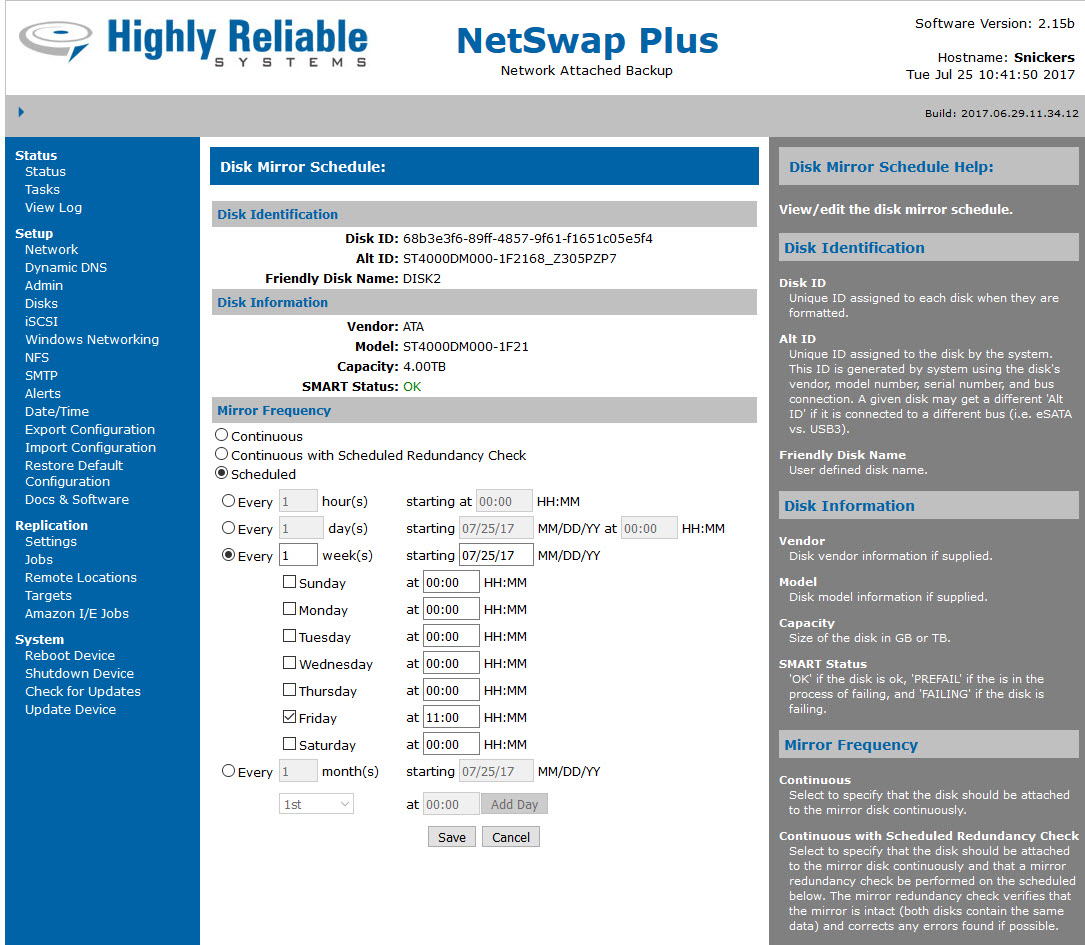Screen dimensions: 1085x945
Task: Open the Admin setup page
Action: (x=44, y=286)
